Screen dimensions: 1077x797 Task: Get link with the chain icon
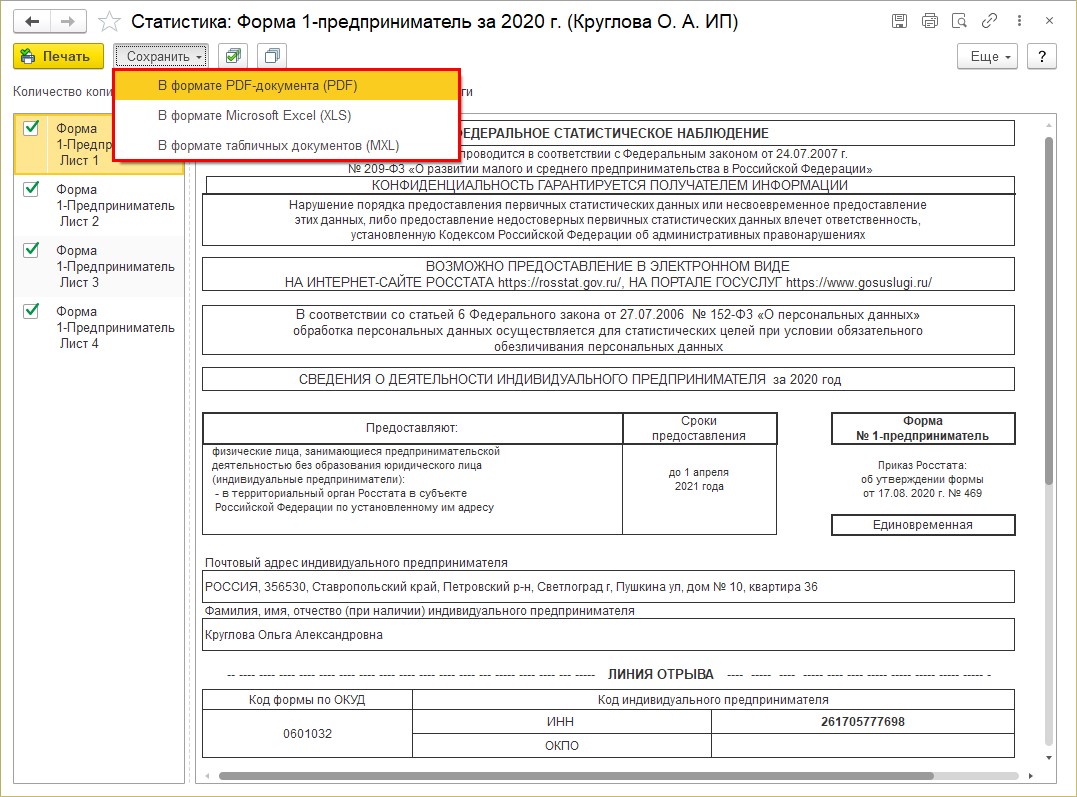[989, 21]
